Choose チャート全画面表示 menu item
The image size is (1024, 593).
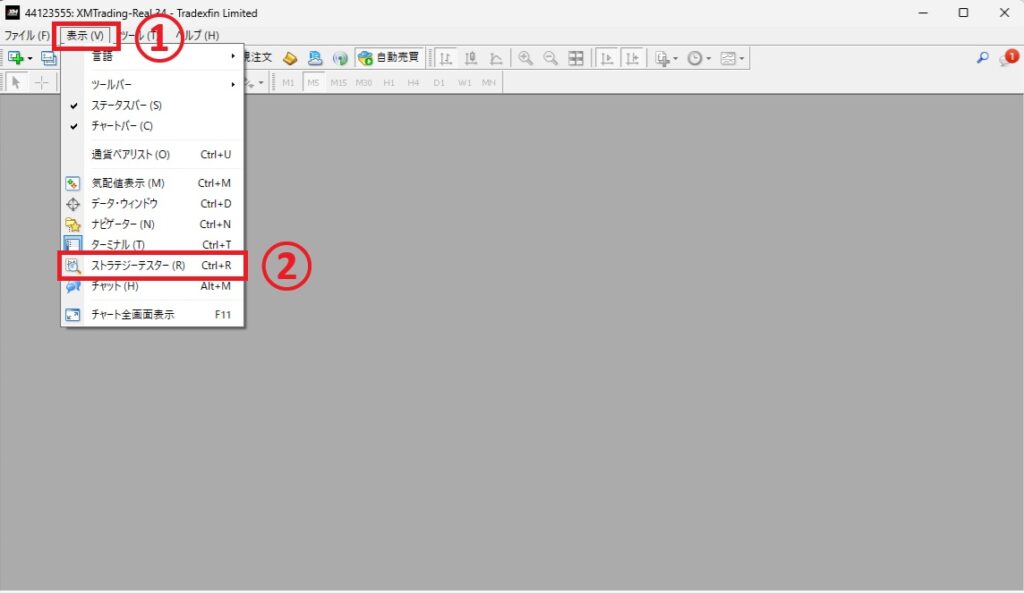click(x=152, y=315)
